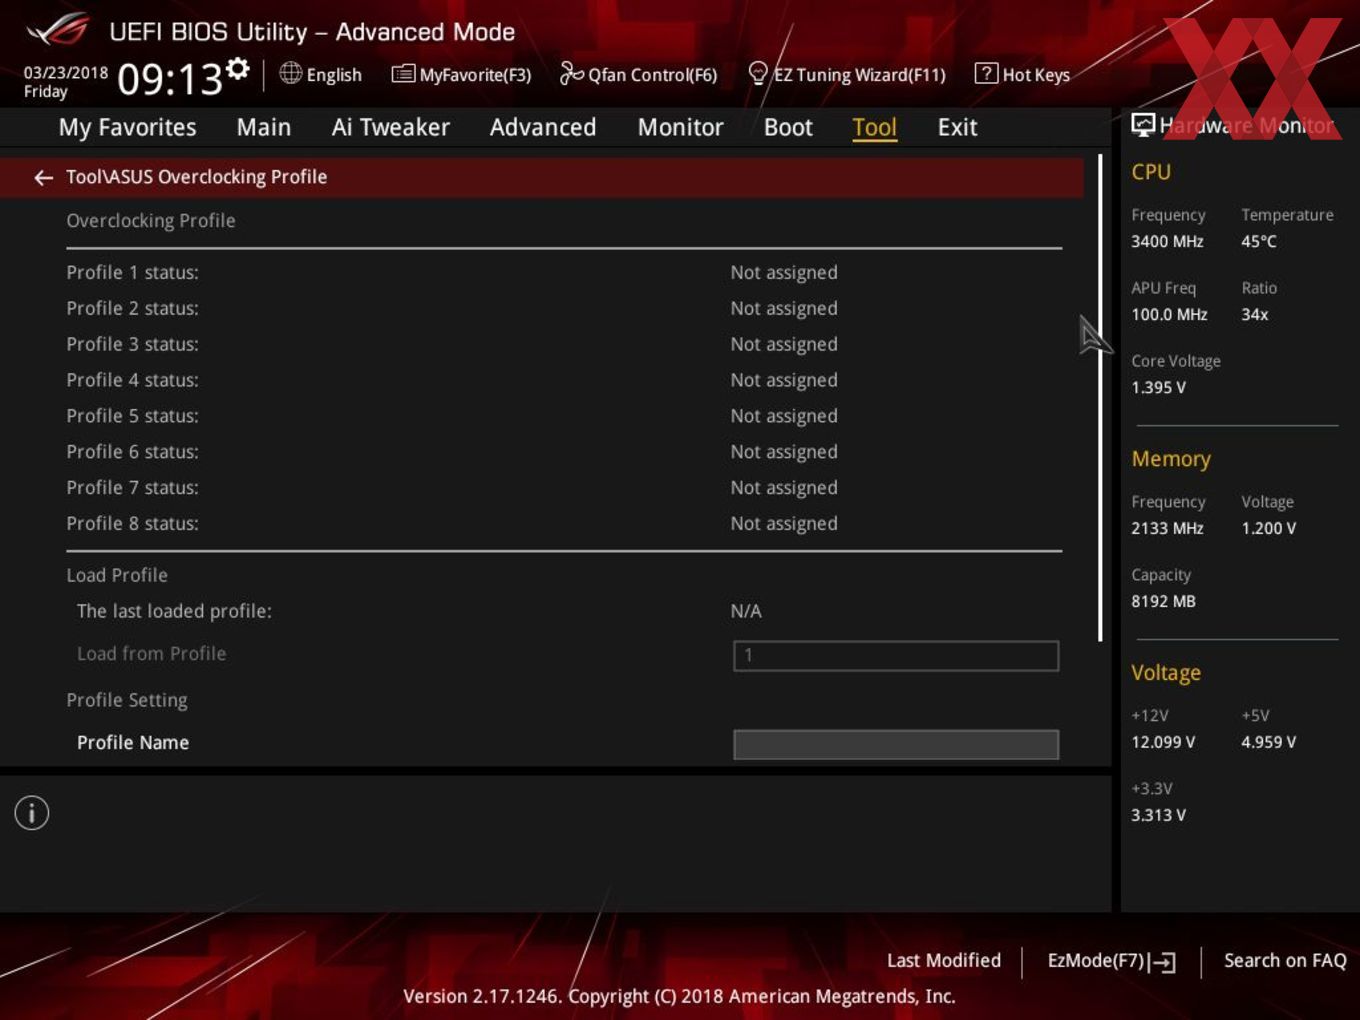
Task: Click the 34x ratio value
Action: coord(1255,314)
